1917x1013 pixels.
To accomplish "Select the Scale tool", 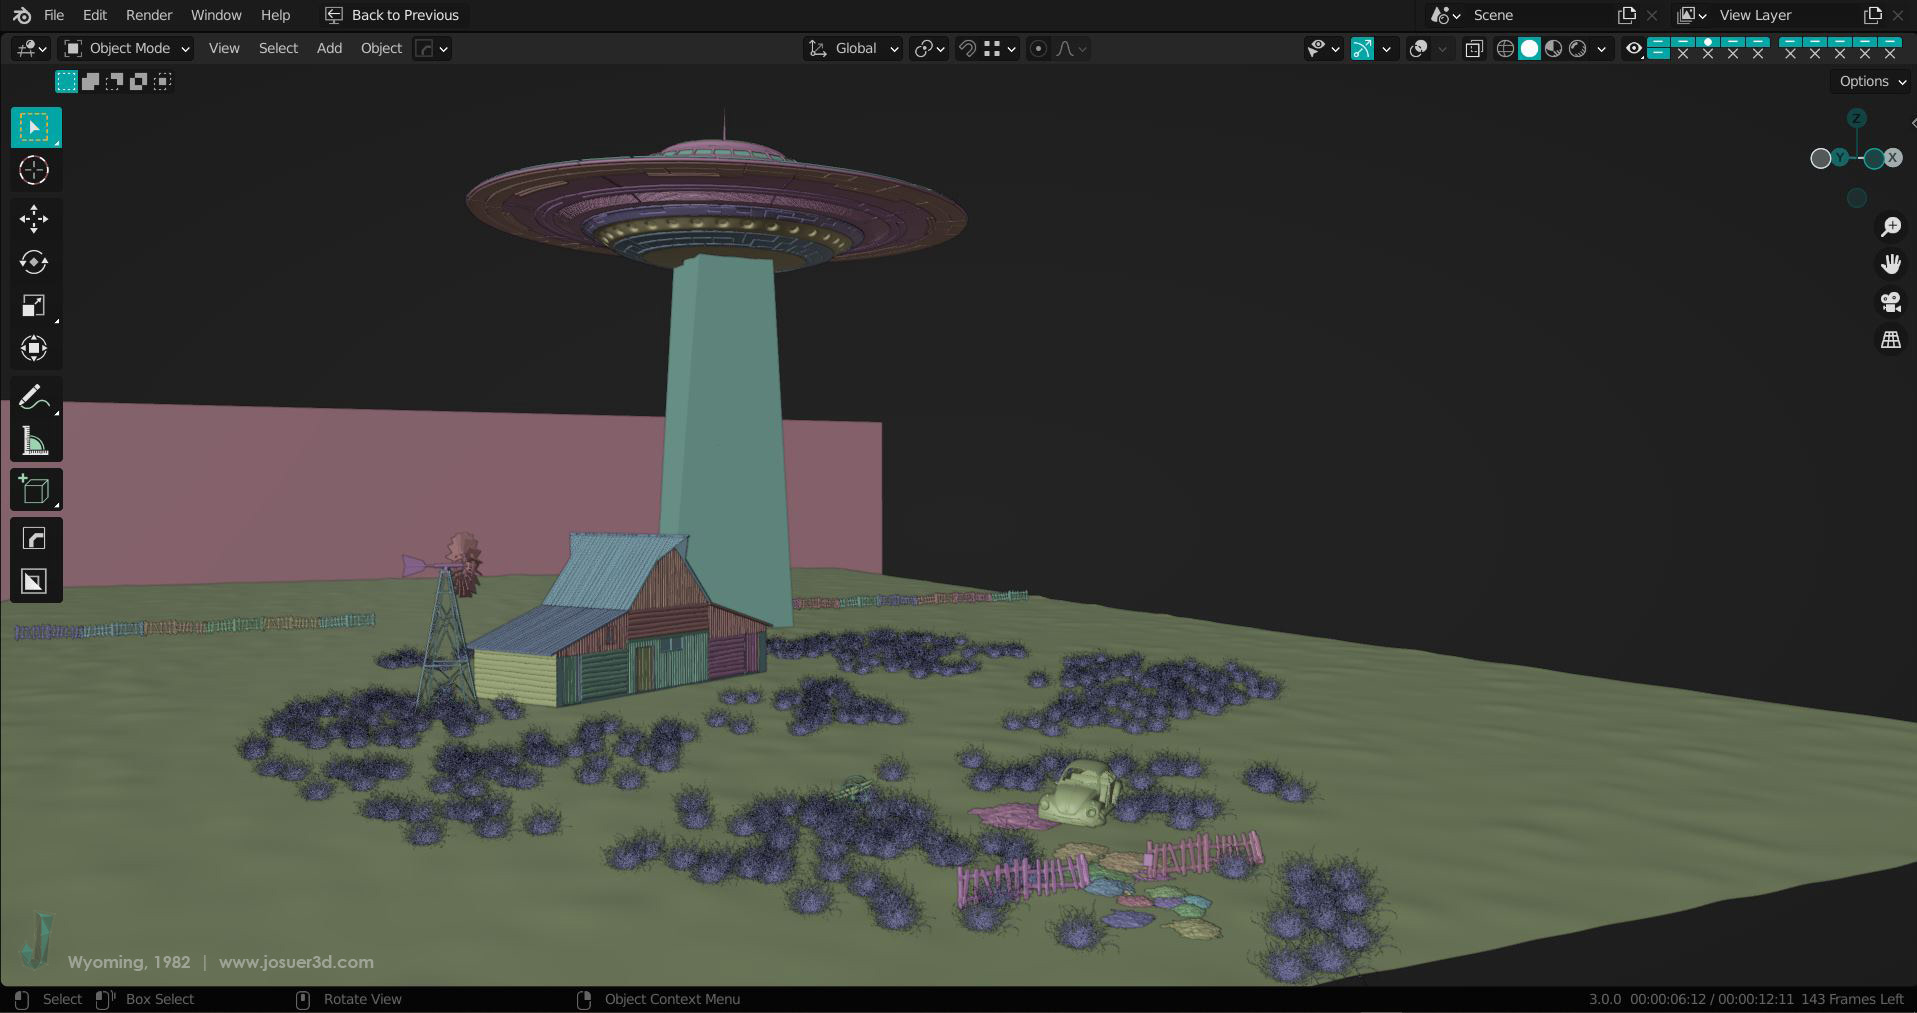I will 35,305.
